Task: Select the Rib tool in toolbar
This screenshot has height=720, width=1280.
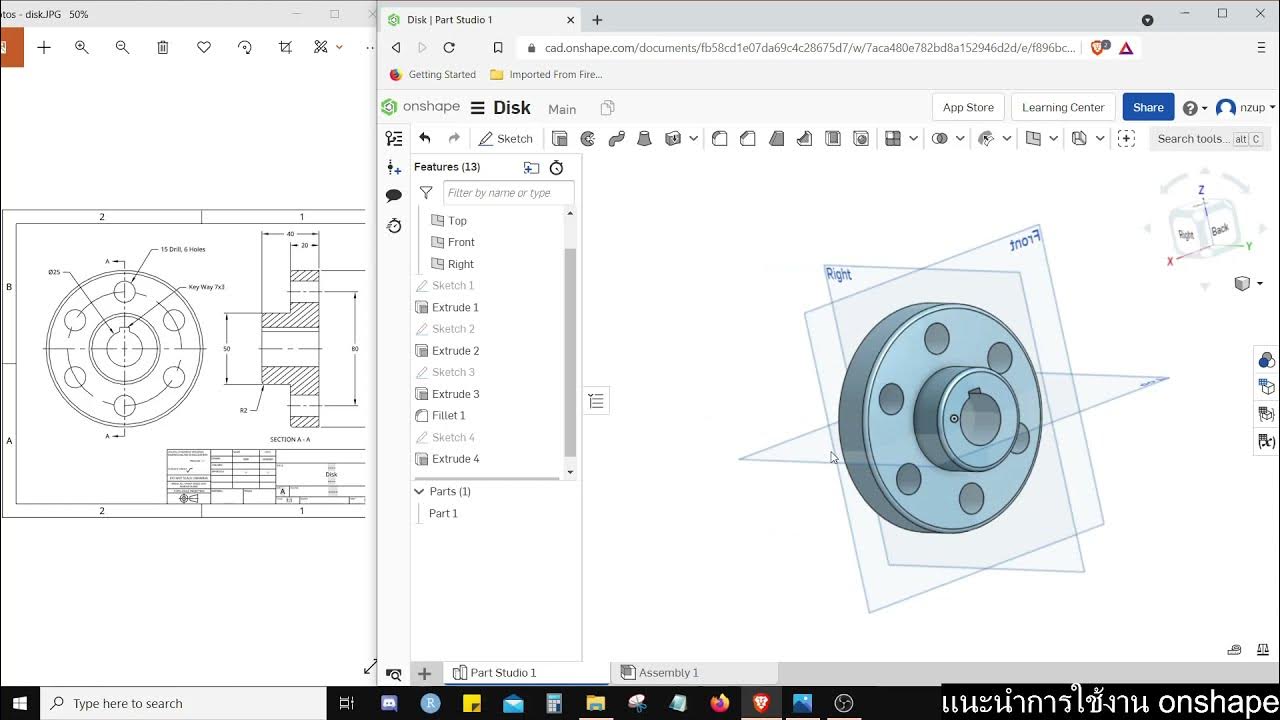Action: [x=804, y=139]
